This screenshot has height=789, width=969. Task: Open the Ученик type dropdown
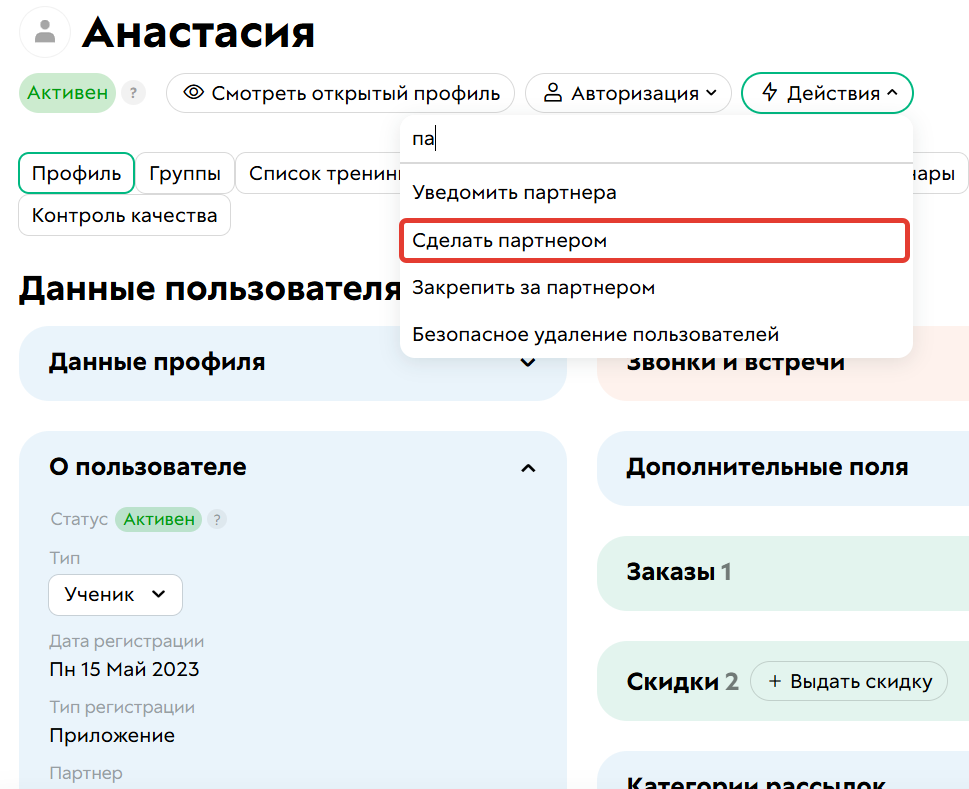coord(115,594)
